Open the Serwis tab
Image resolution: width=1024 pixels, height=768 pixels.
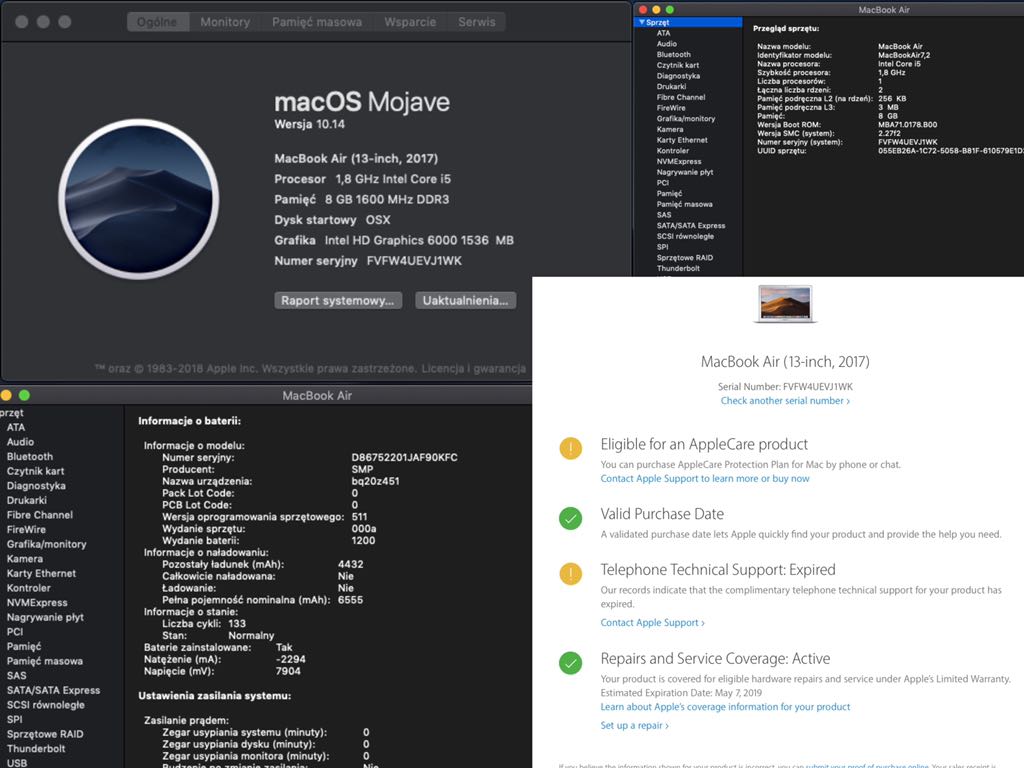[x=477, y=22]
